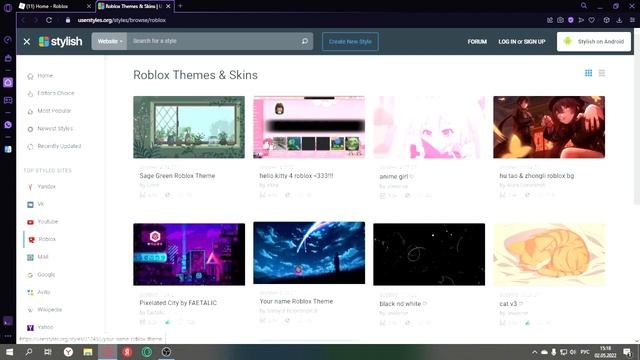
Task: Open hu tao & zhongli roblox bg thumbnail
Action: [549, 127]
